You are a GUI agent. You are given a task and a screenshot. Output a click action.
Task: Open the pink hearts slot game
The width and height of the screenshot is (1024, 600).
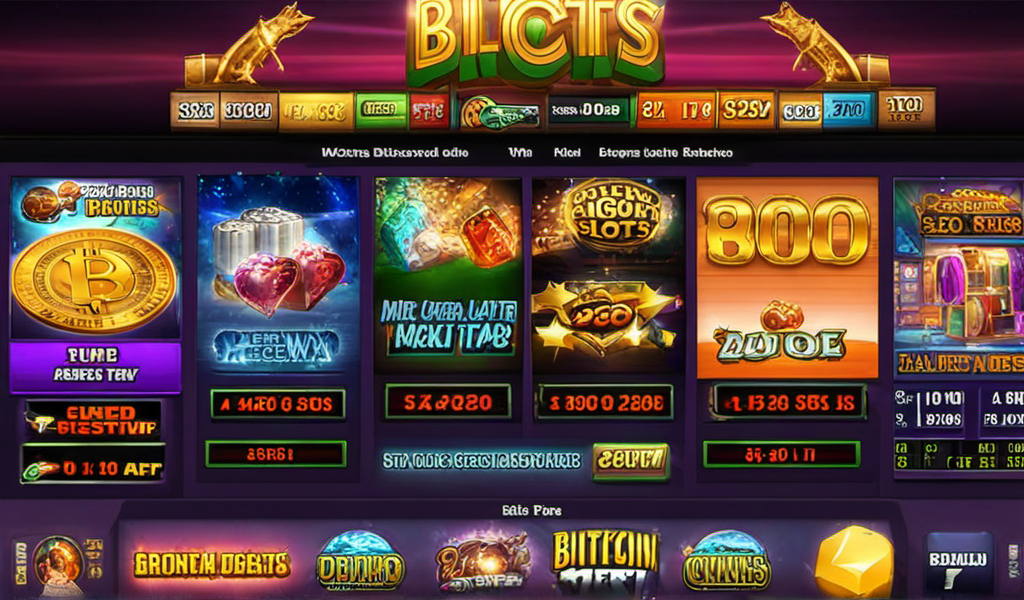278,274
